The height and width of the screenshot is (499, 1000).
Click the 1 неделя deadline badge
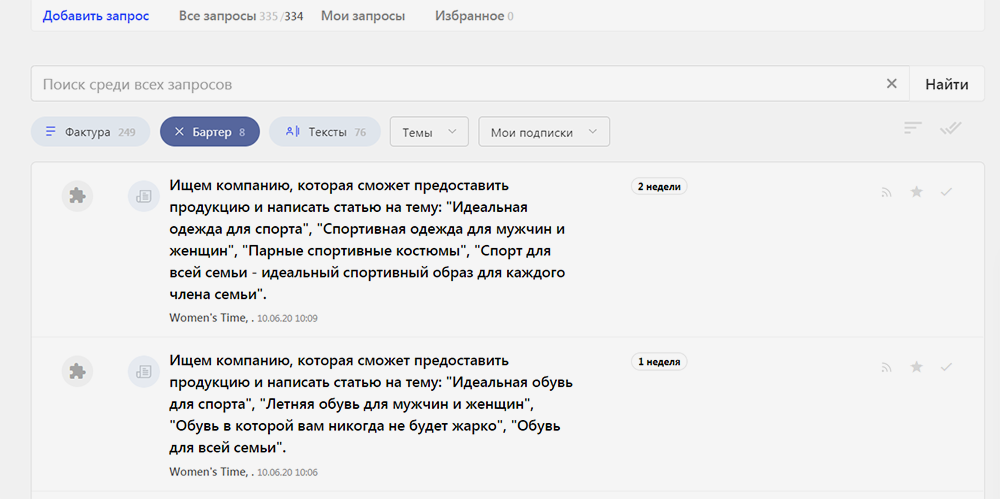659,362
